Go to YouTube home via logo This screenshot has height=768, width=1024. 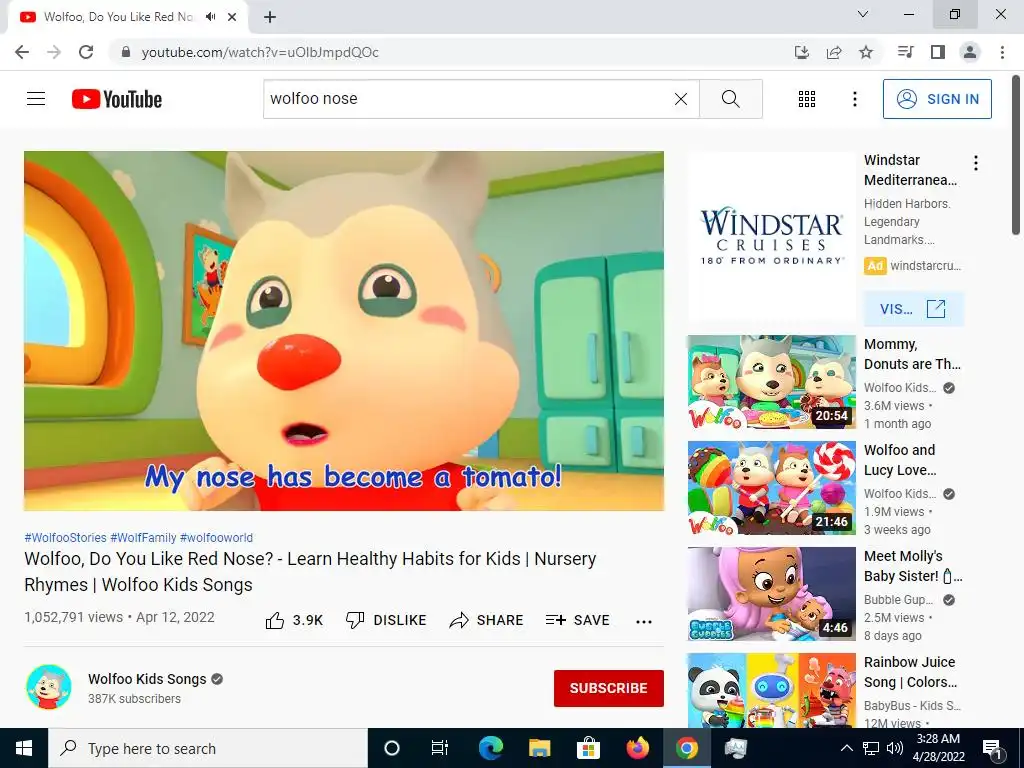point(117,99)
